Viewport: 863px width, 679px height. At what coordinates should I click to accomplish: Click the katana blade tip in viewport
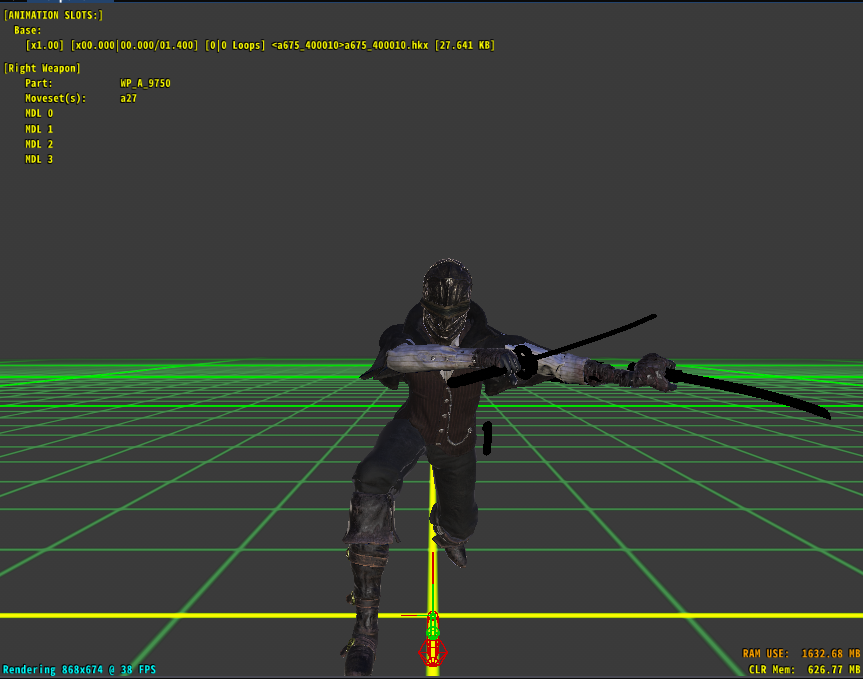coord(824,414)
